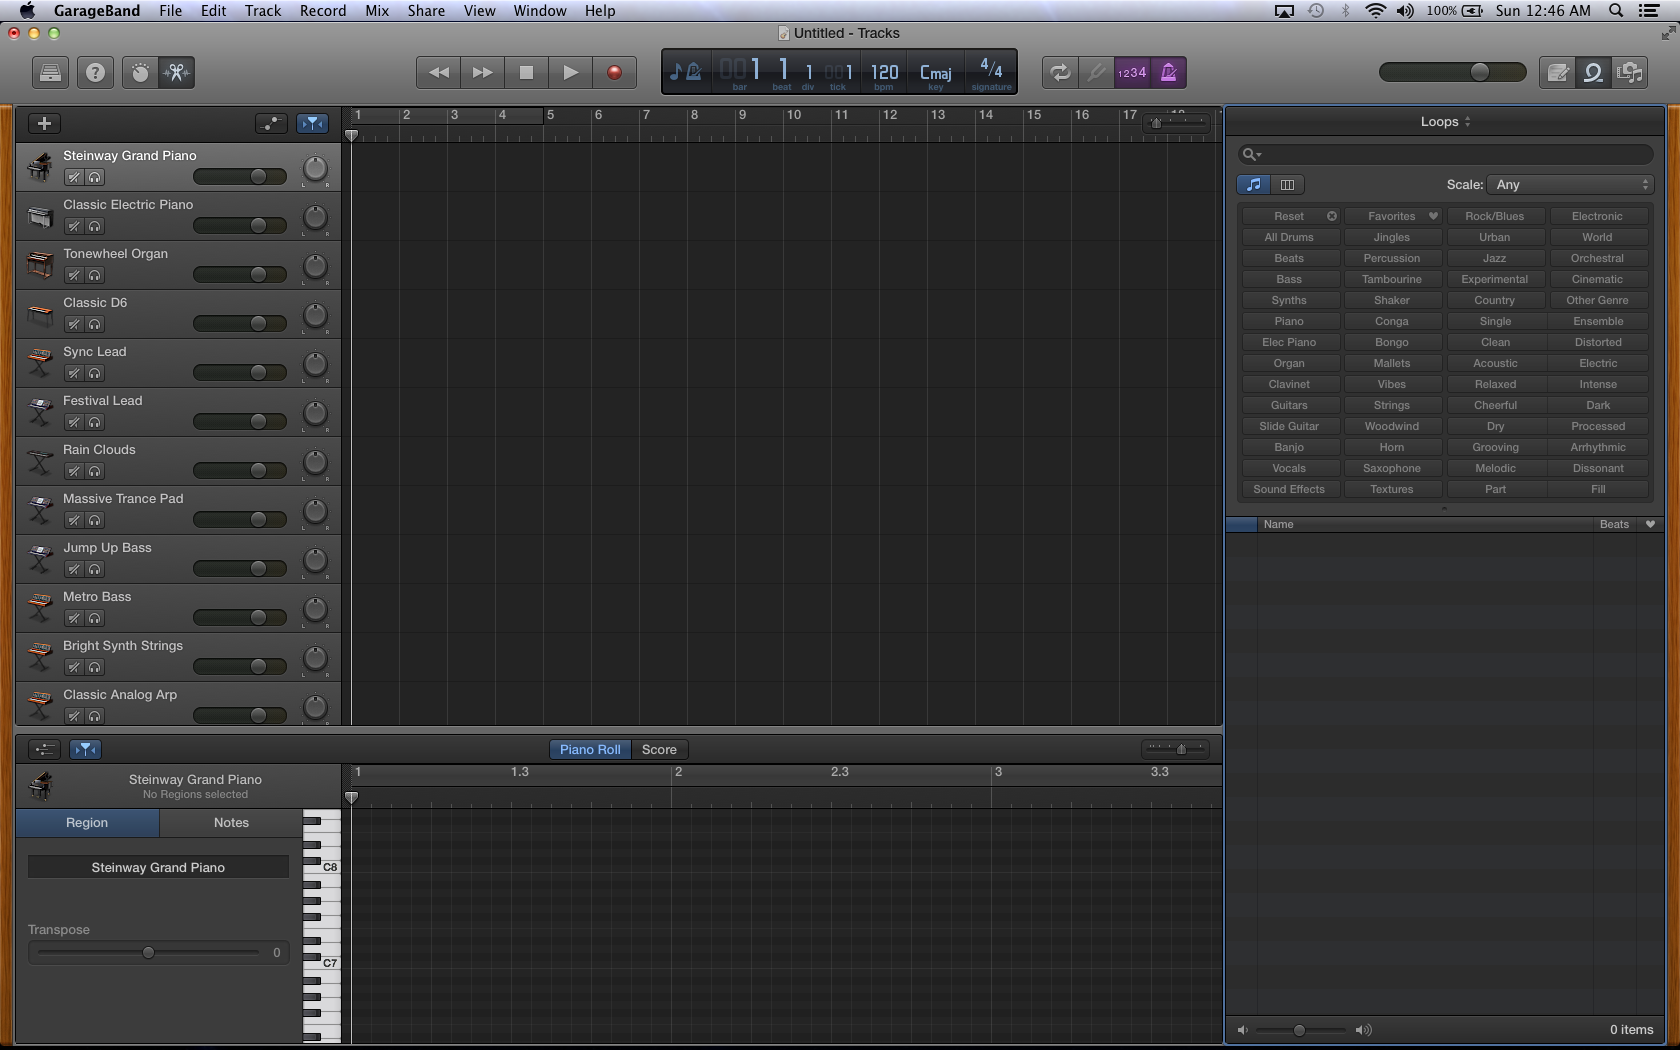Viewport: 1680px width, 1050px height.
Task: Click the display mode note/metronome icon in LCD
Action: coord(686,72)
